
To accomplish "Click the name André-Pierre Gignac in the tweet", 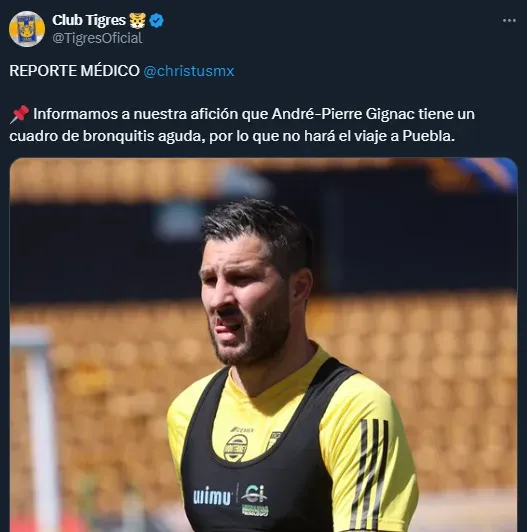I will click(x=343, y=114).
